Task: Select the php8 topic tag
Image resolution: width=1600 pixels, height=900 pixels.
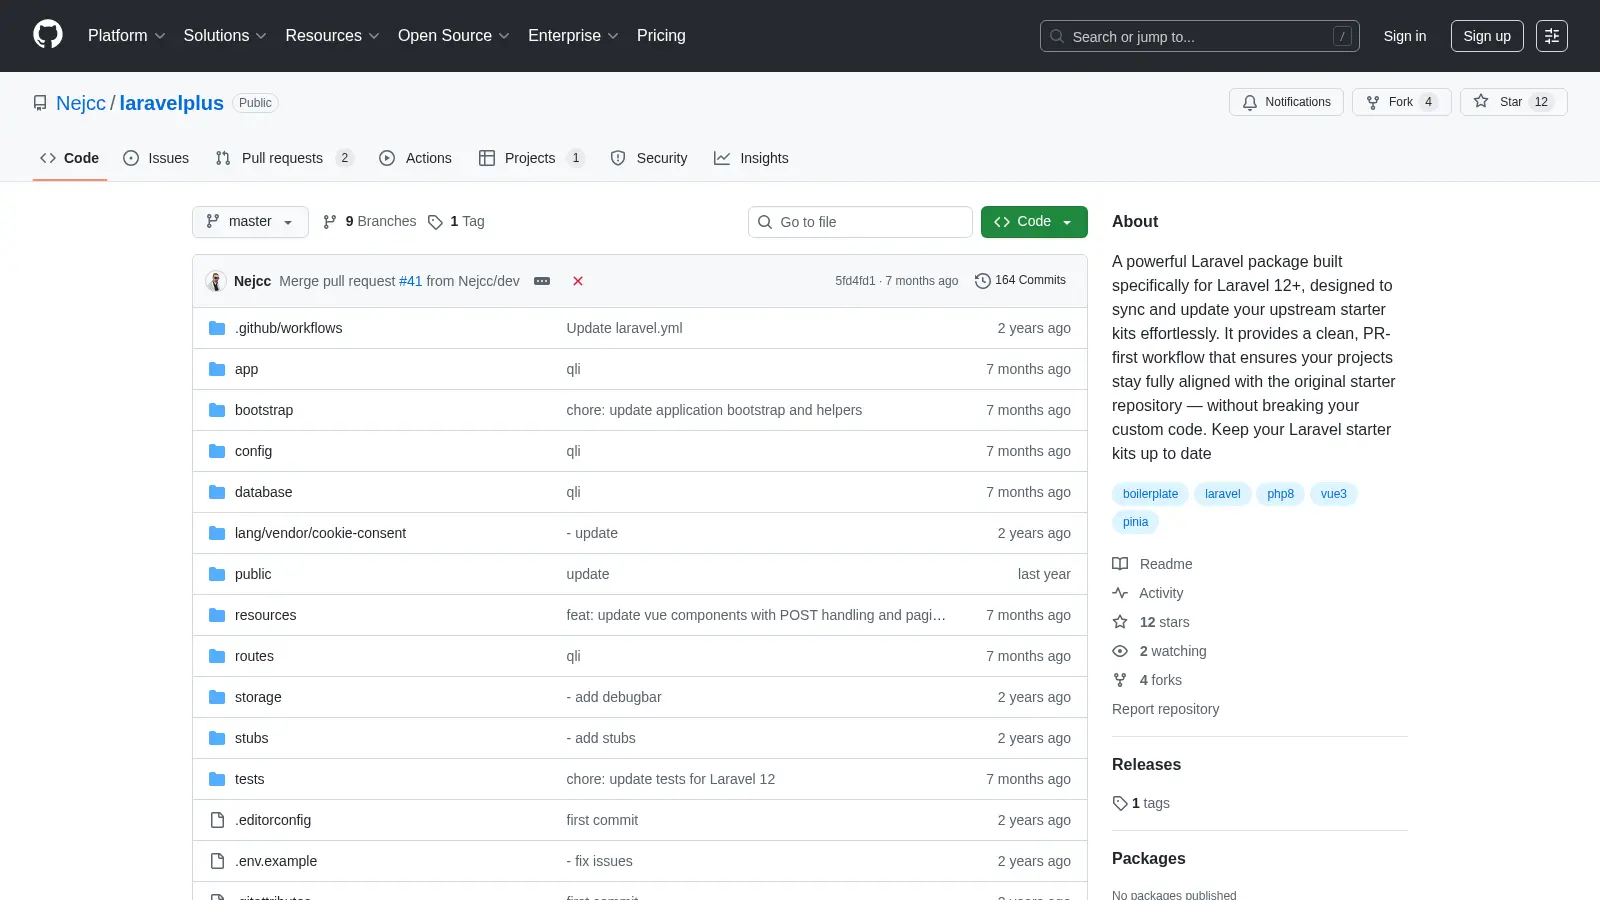Action: [x=1280, y=494]
